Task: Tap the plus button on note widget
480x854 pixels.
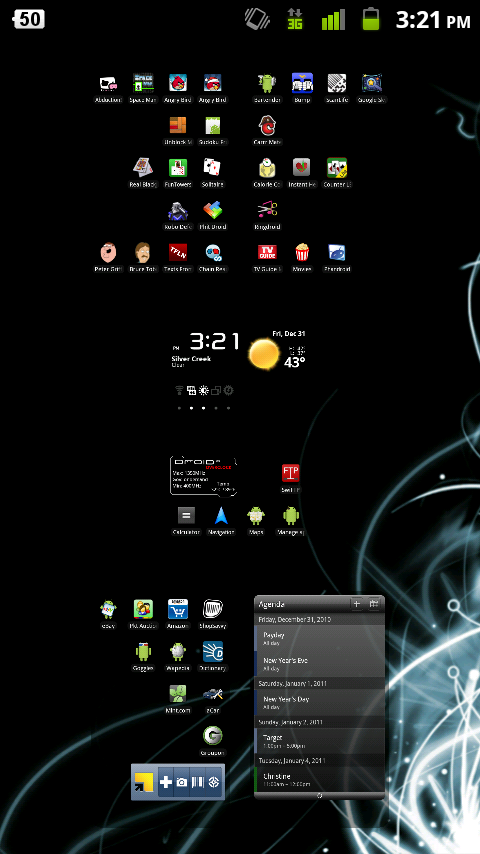Action: [165, 782]
